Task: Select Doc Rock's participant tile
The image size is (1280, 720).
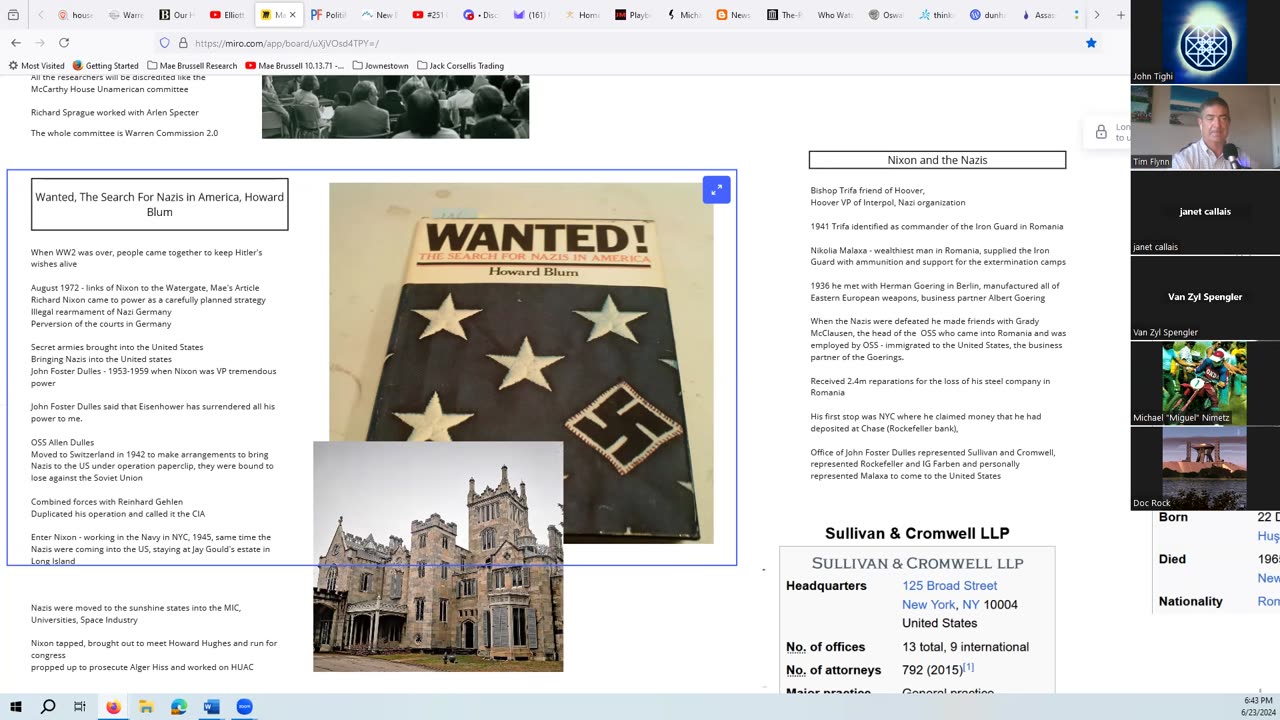Action: click(1205, 468)
